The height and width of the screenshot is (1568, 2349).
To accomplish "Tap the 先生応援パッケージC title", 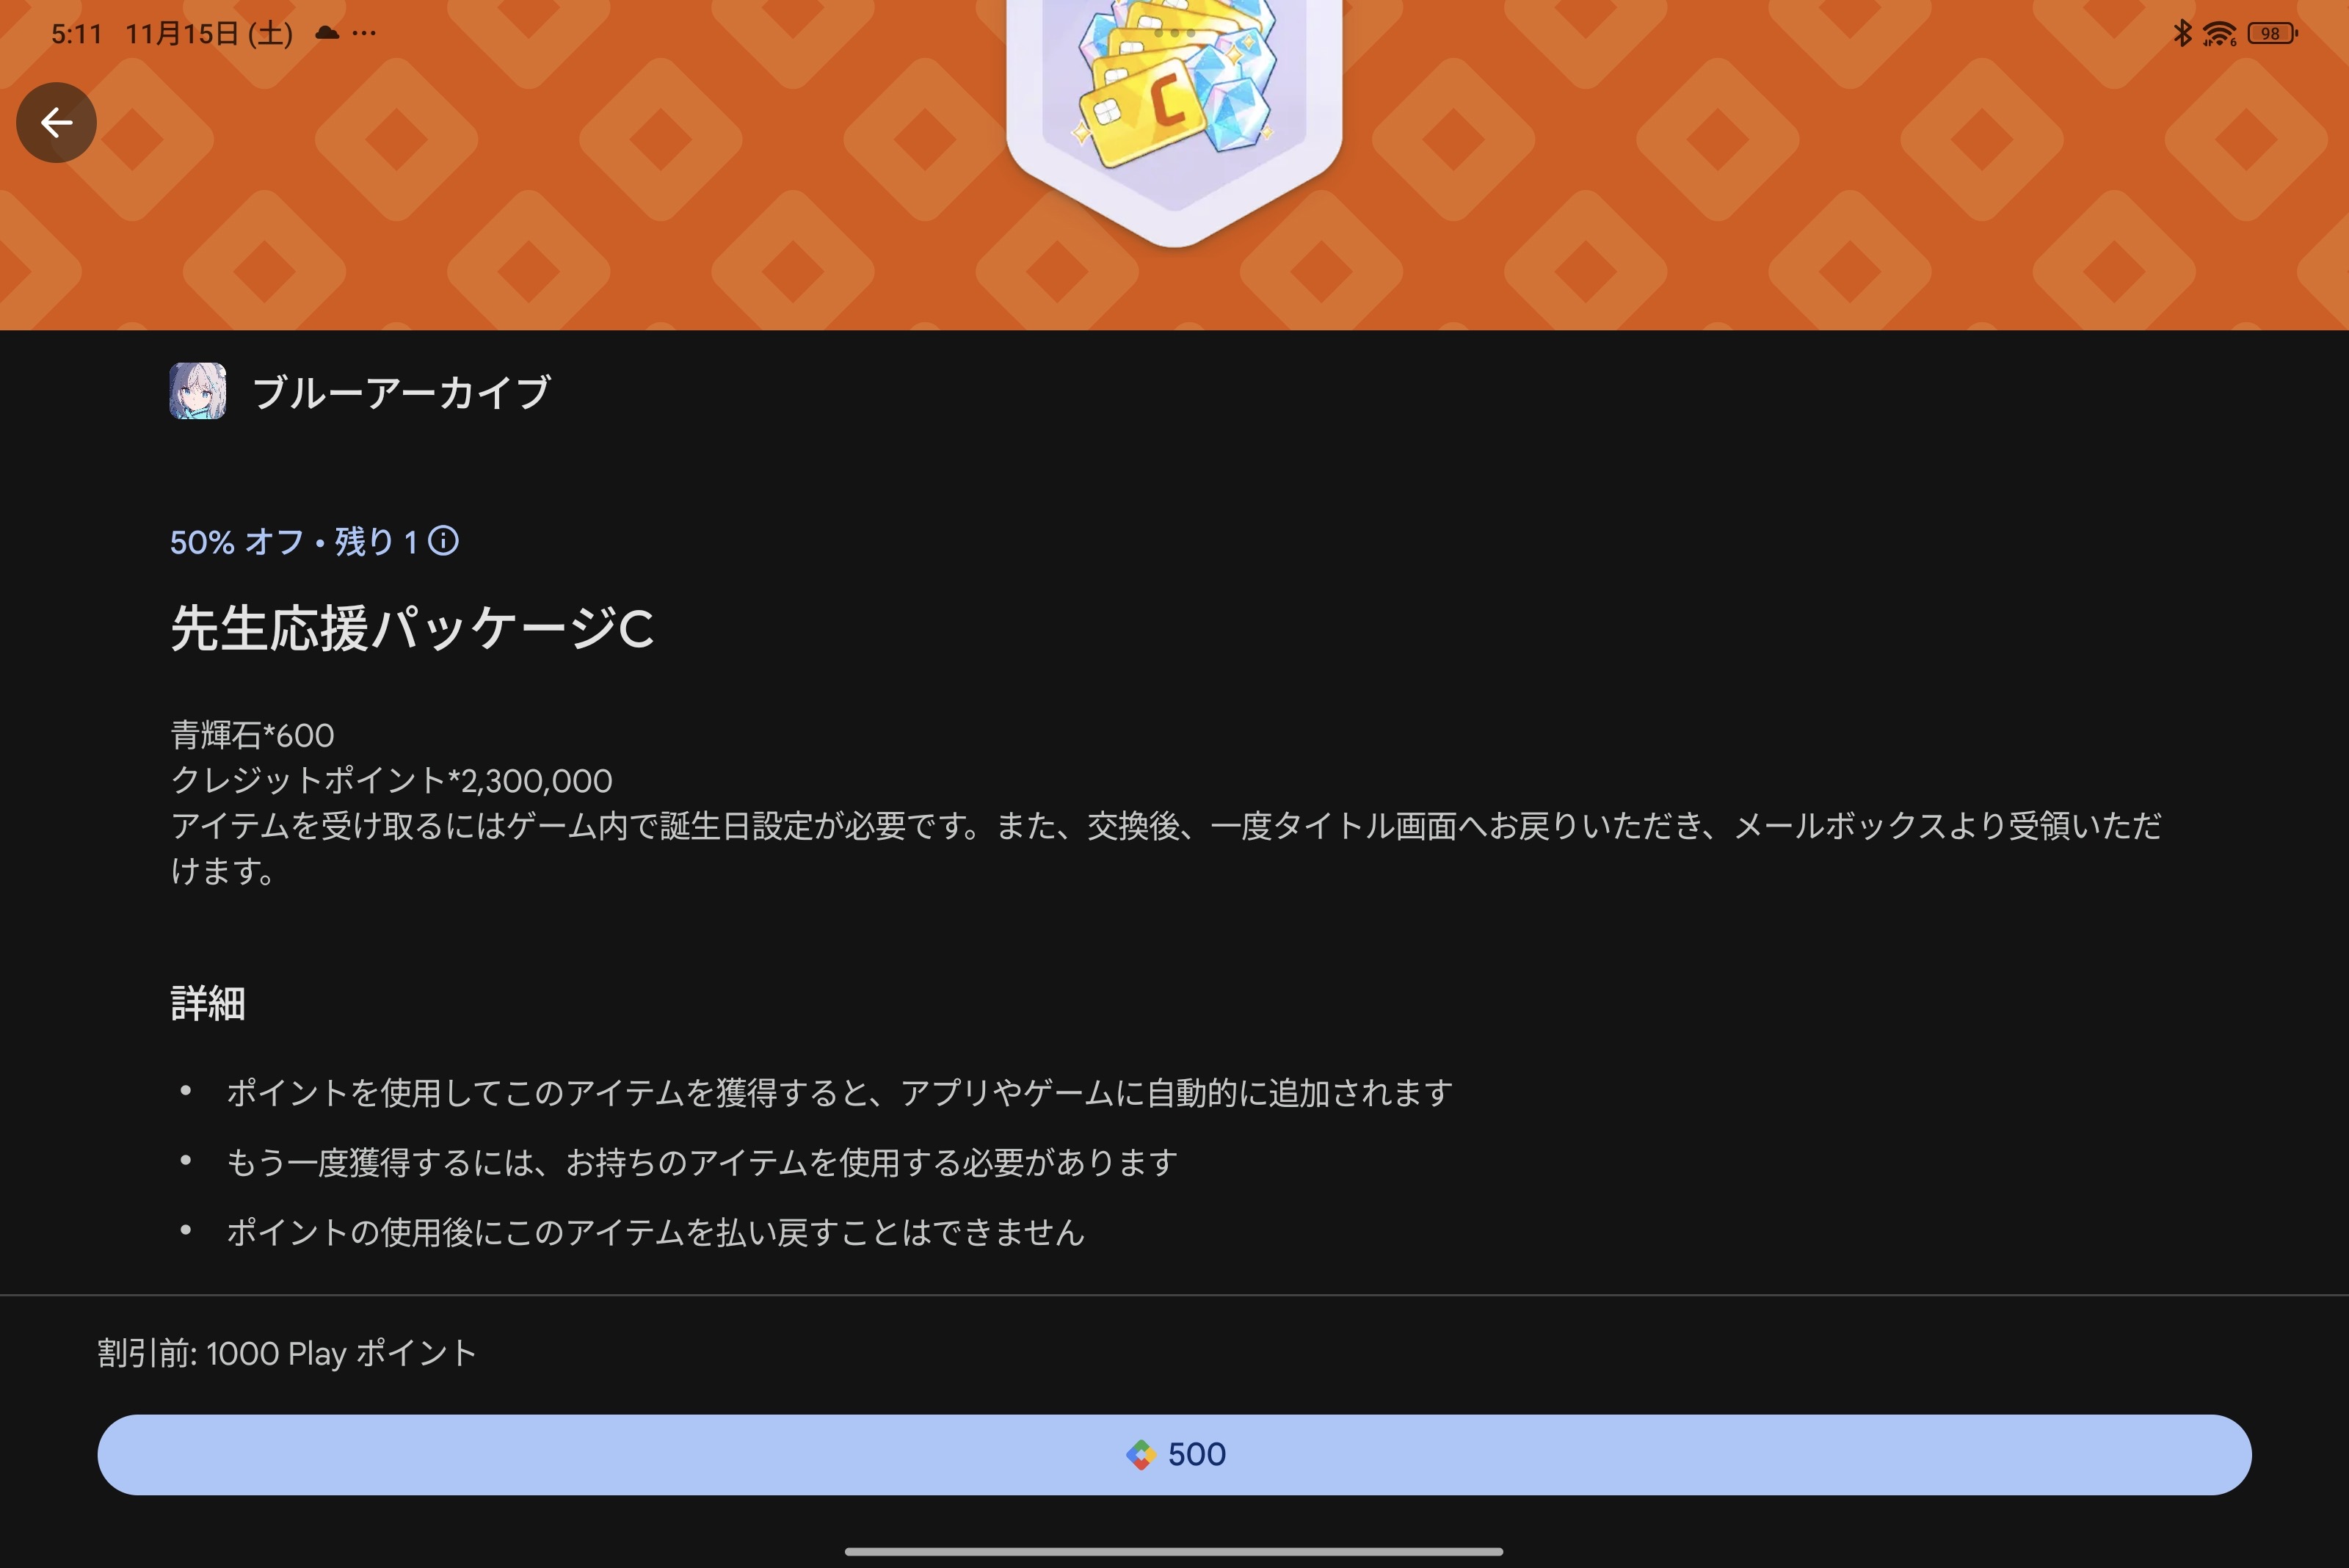I will (x=412, y=629).
